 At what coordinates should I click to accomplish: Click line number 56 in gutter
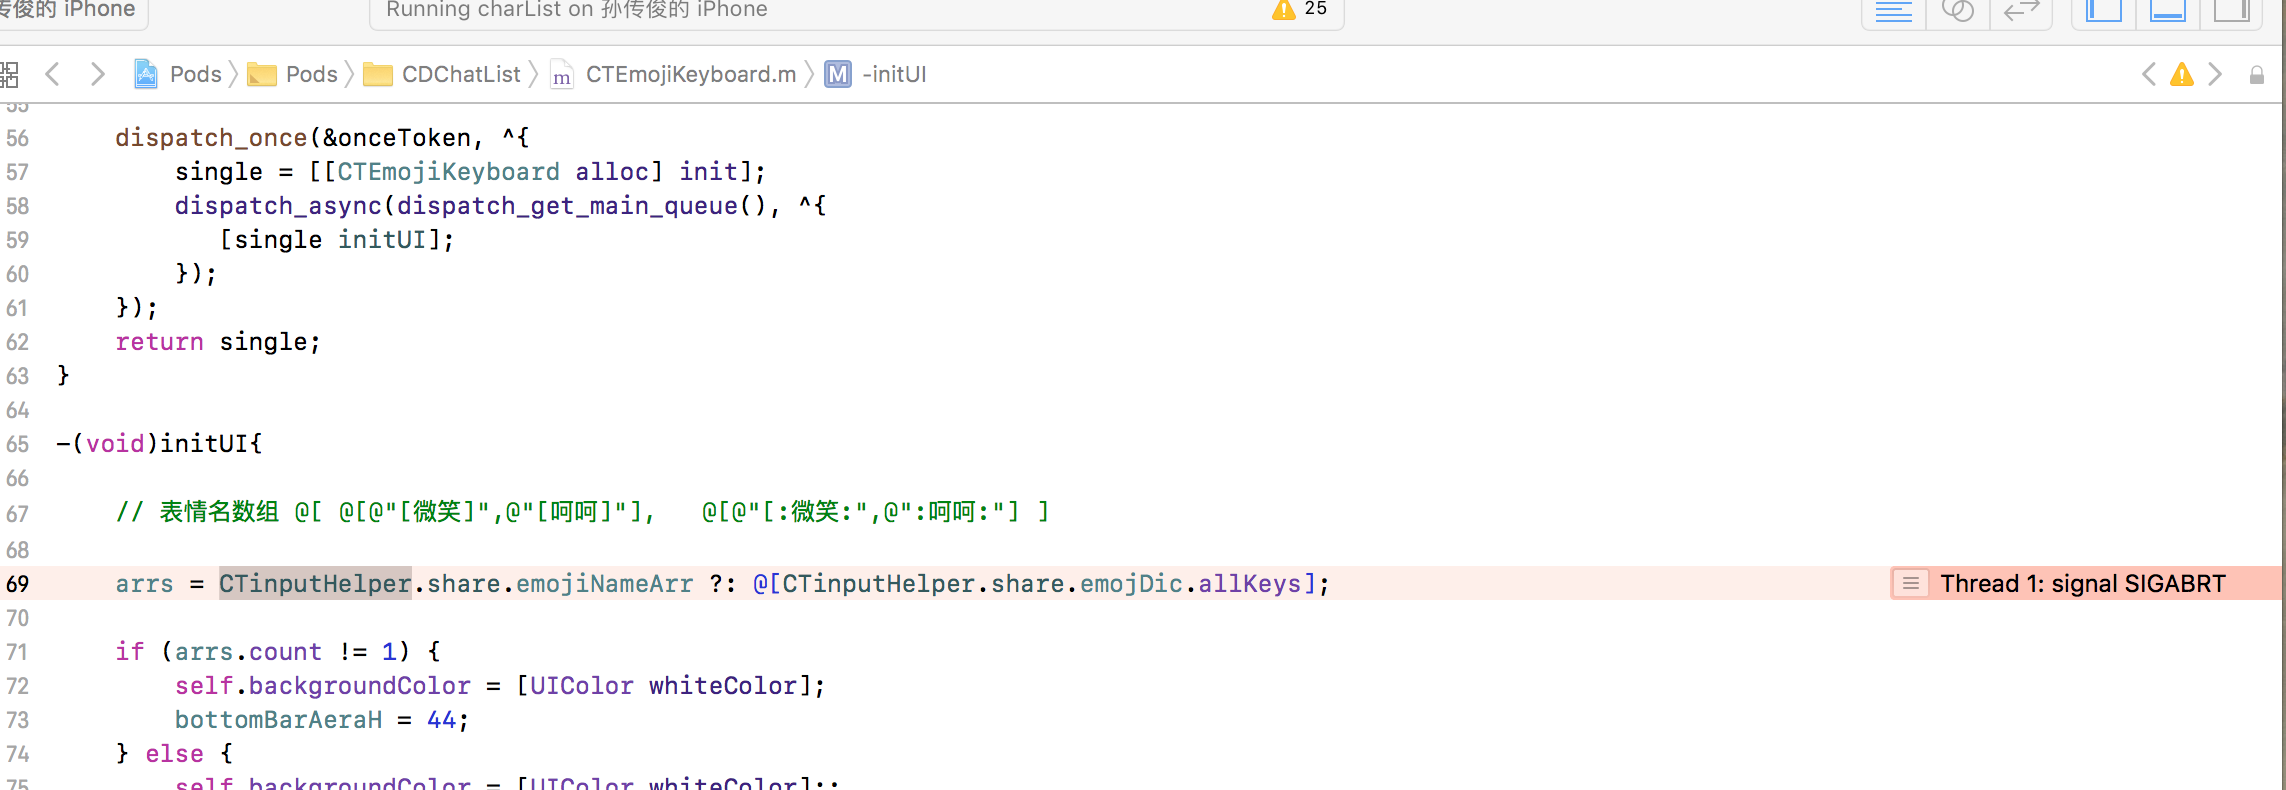18,138
